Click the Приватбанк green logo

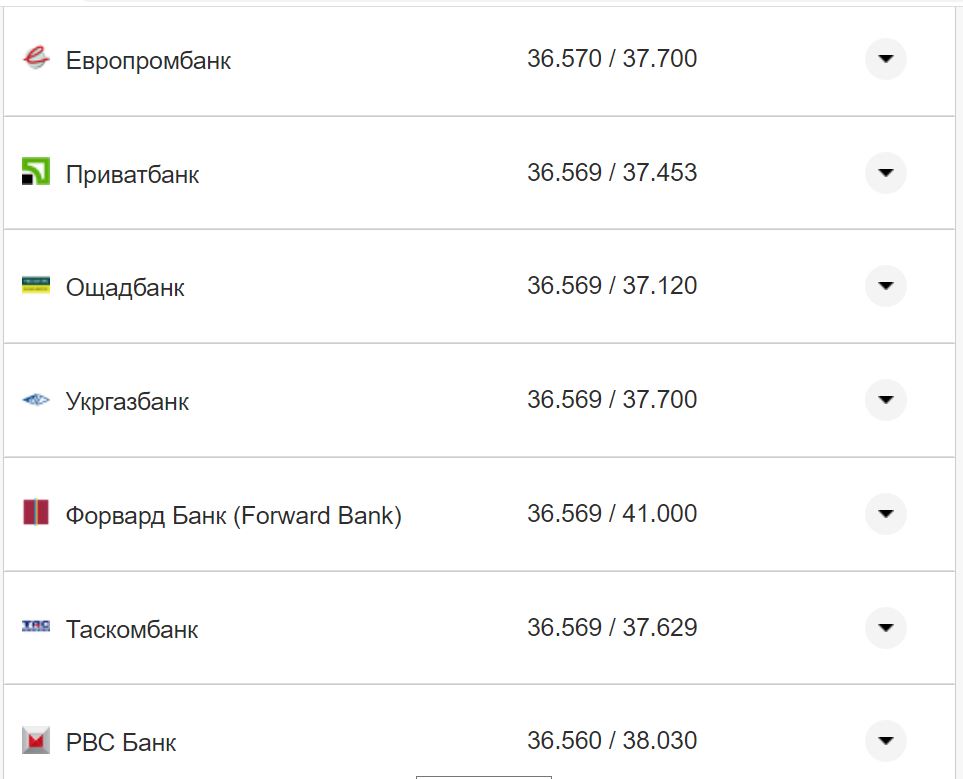point(36,172)
